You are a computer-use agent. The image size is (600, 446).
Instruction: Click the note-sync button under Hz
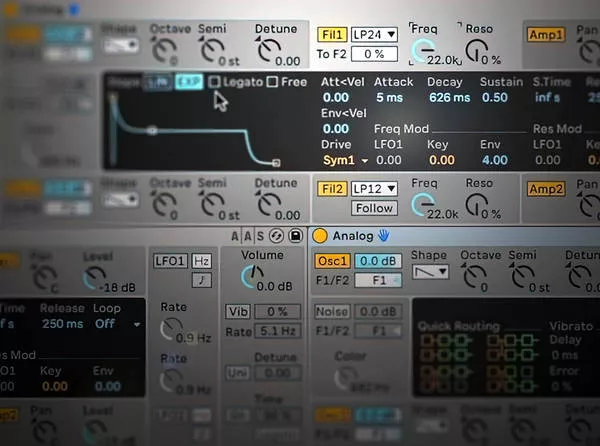[x=202, y=280]
